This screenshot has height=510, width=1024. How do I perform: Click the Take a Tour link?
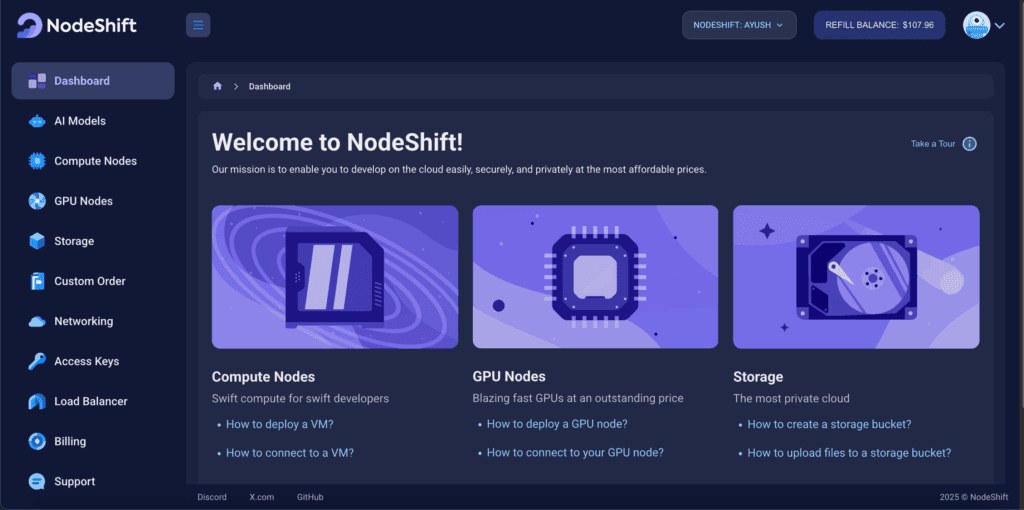(933, 144)
